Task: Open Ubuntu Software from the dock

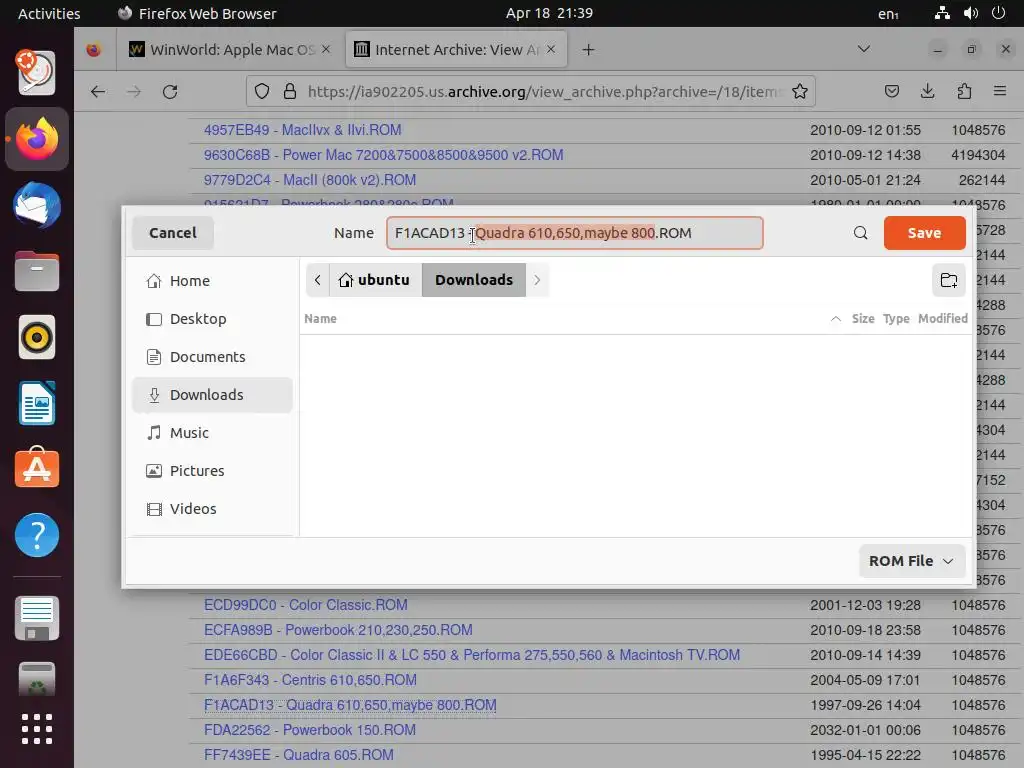Action: [x=37, y=468]
